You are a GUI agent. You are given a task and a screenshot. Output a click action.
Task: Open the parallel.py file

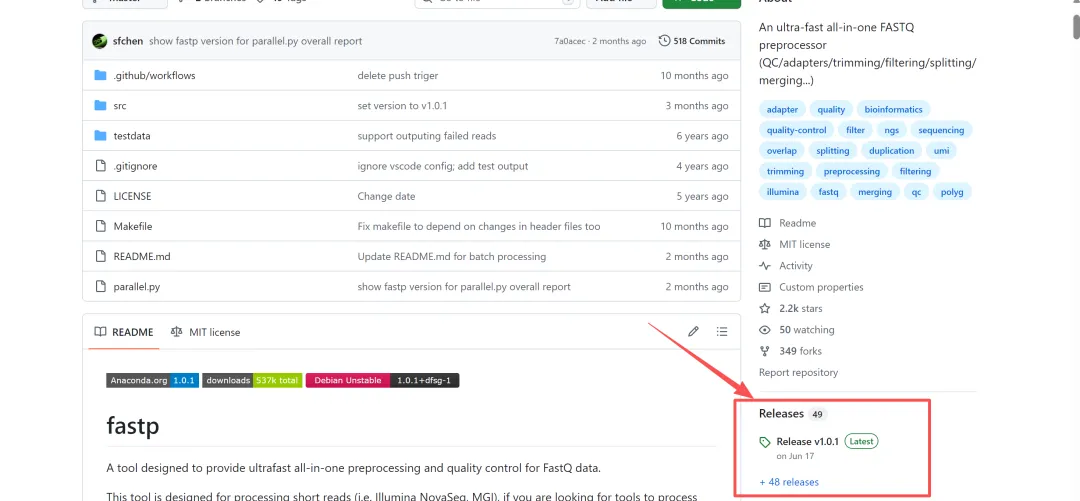136,287
